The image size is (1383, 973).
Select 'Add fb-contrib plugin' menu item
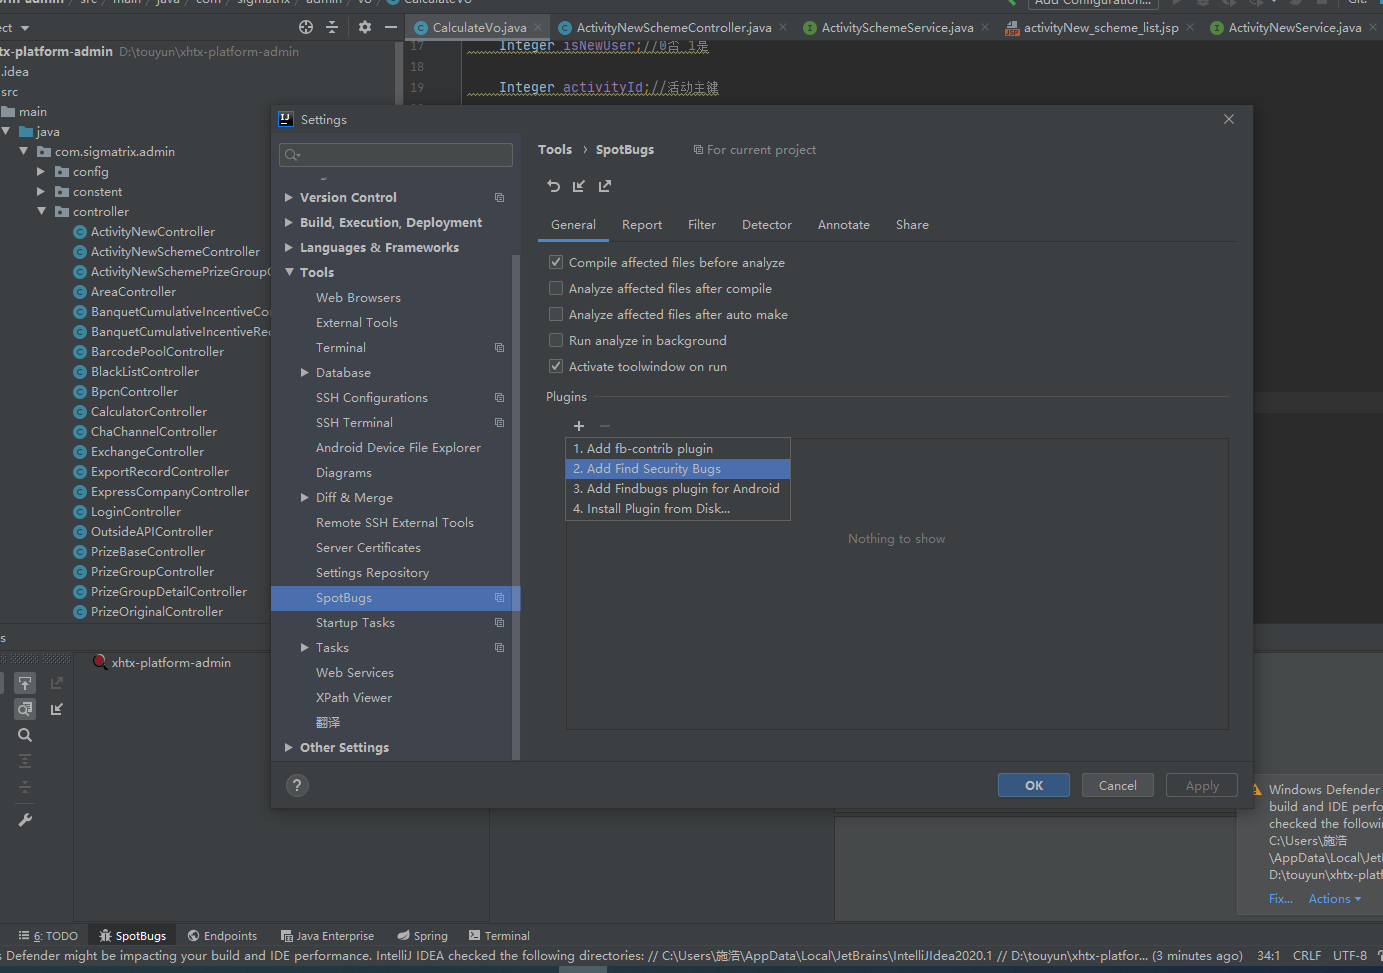point(678,449)
